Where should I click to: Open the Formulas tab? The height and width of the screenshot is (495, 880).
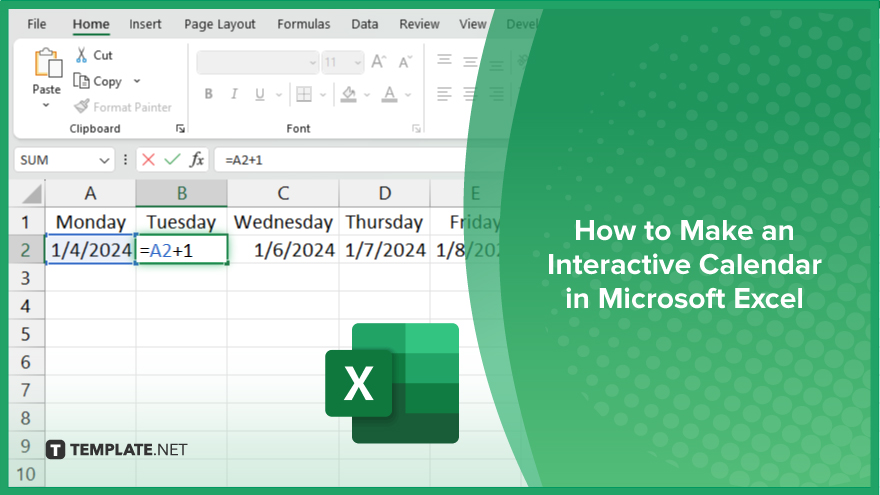(304, 24)
